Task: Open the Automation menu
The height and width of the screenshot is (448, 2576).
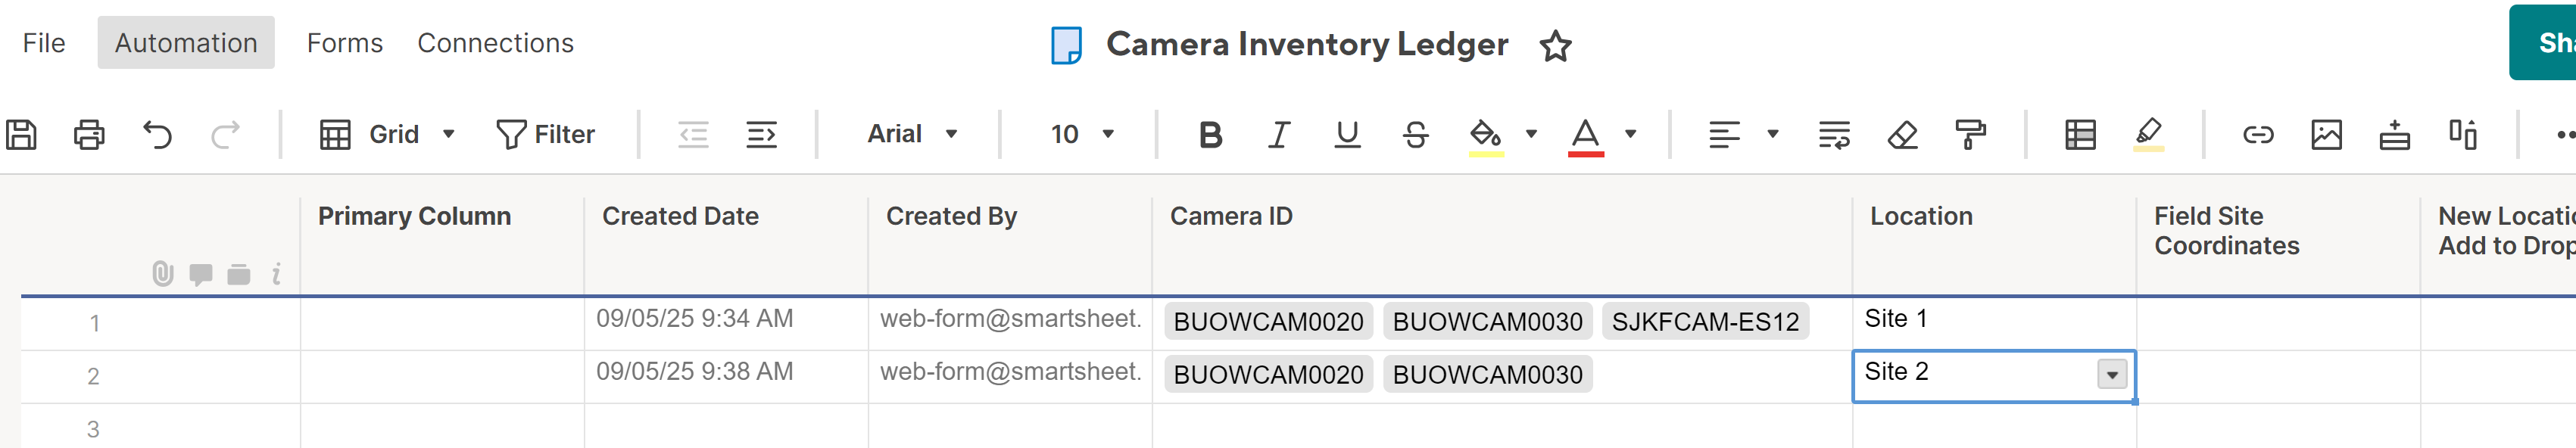Action: point(186,43)
